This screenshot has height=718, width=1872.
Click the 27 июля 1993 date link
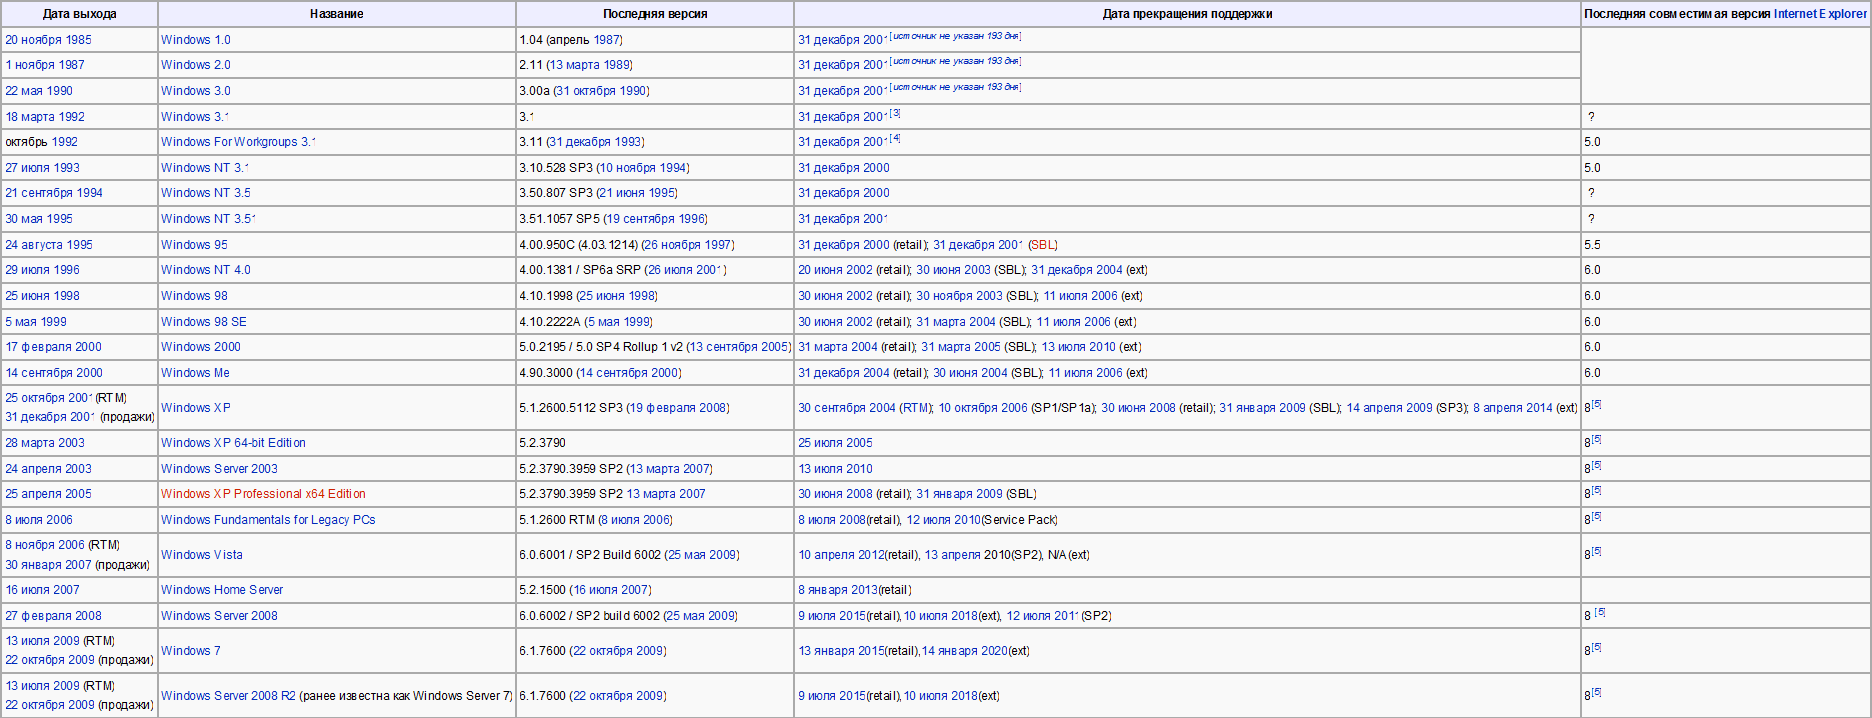pyautogui.click(x=42, y=168)
